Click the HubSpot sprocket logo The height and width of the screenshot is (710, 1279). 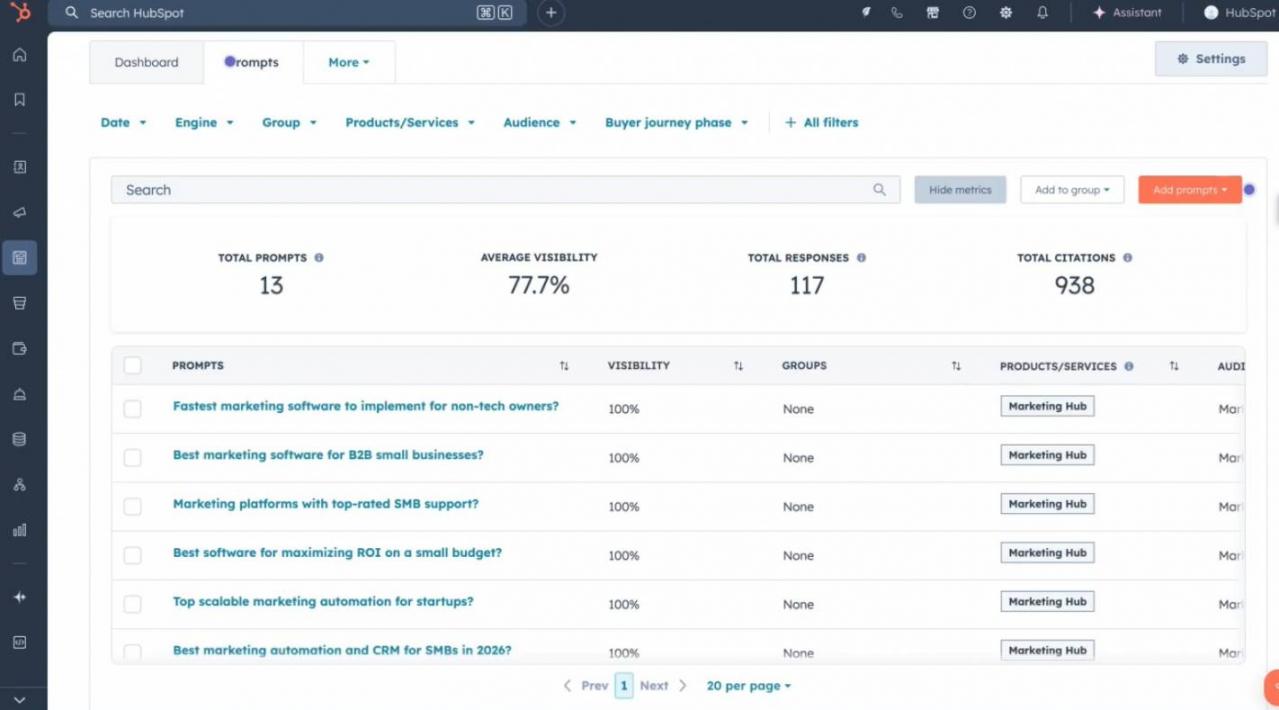(19, 12)
